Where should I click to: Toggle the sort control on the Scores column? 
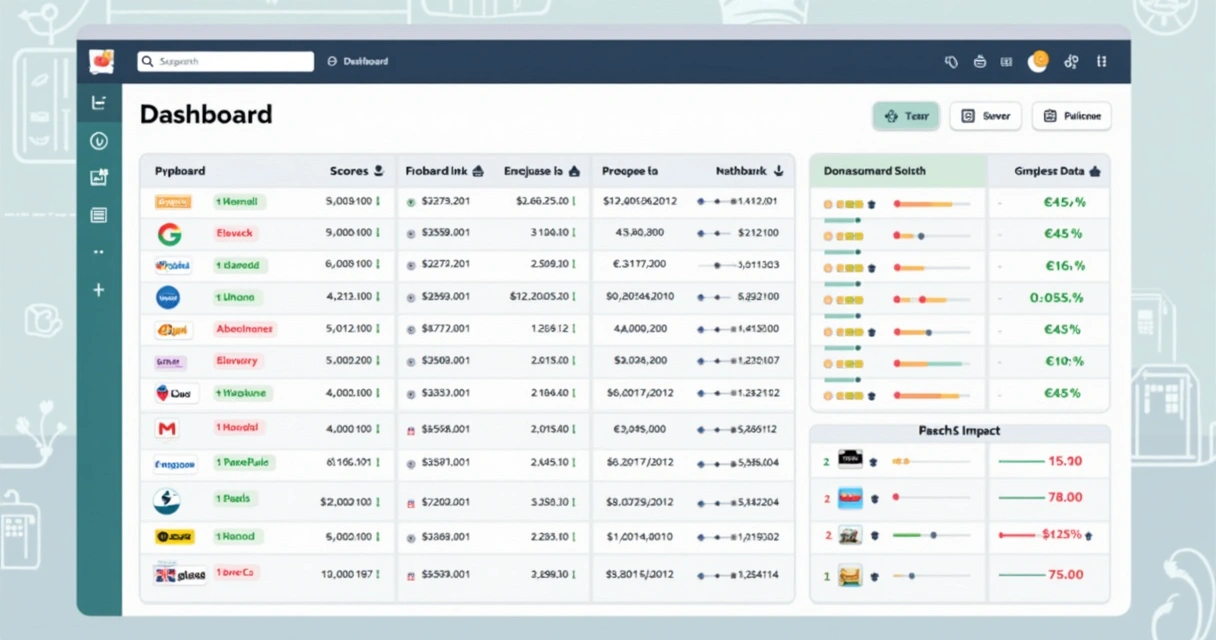tap(380, 170)
